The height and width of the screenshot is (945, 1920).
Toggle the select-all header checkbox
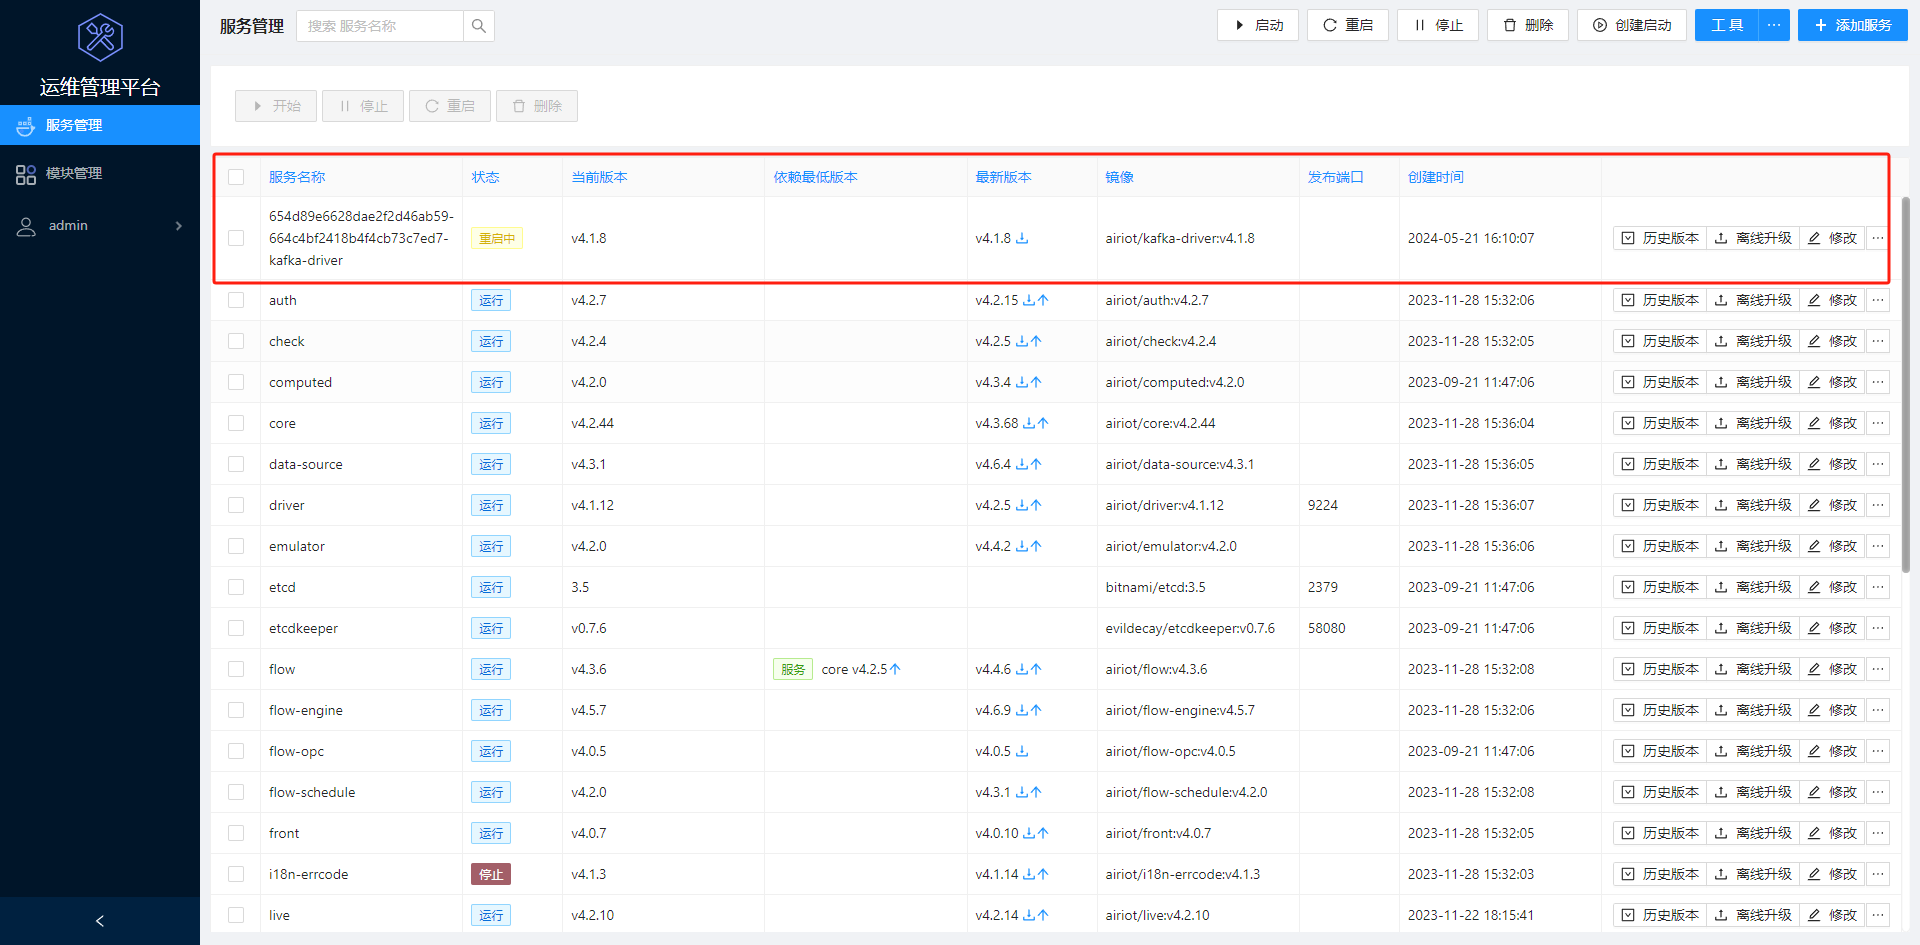(x=236, y=177)
